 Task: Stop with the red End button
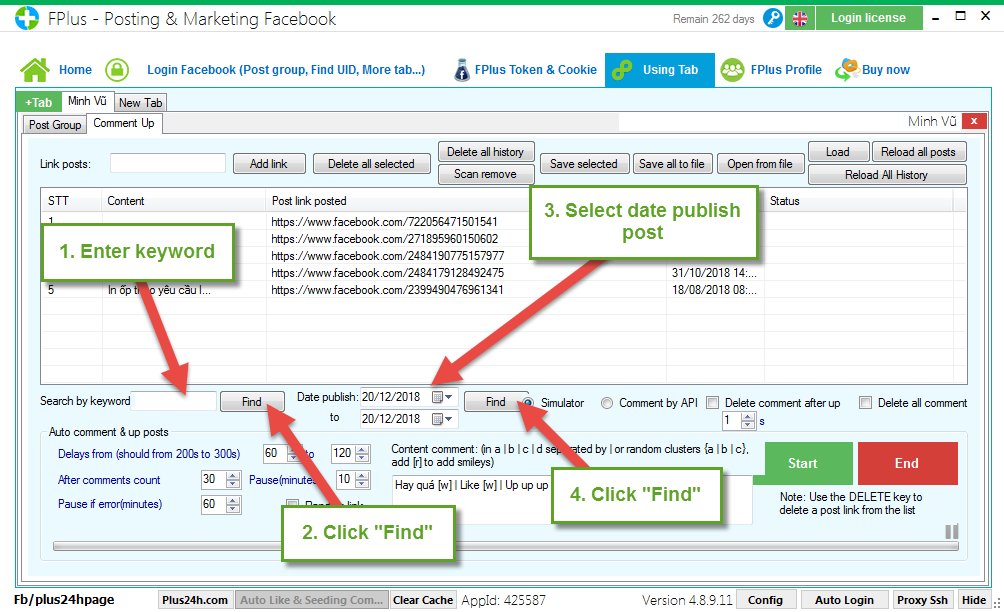tap(907, 463)
